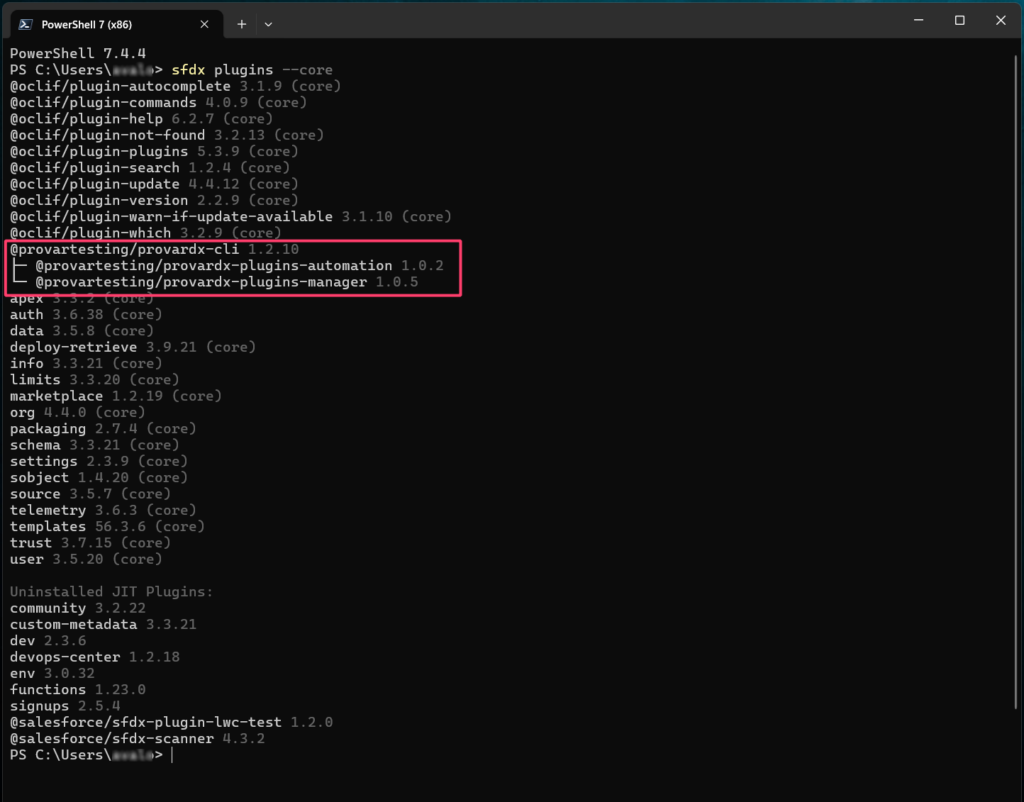This screenshot has height=802, width=1024.
Task: Click the '@oclif/plugin-commands' line
Action: [158, 103]
